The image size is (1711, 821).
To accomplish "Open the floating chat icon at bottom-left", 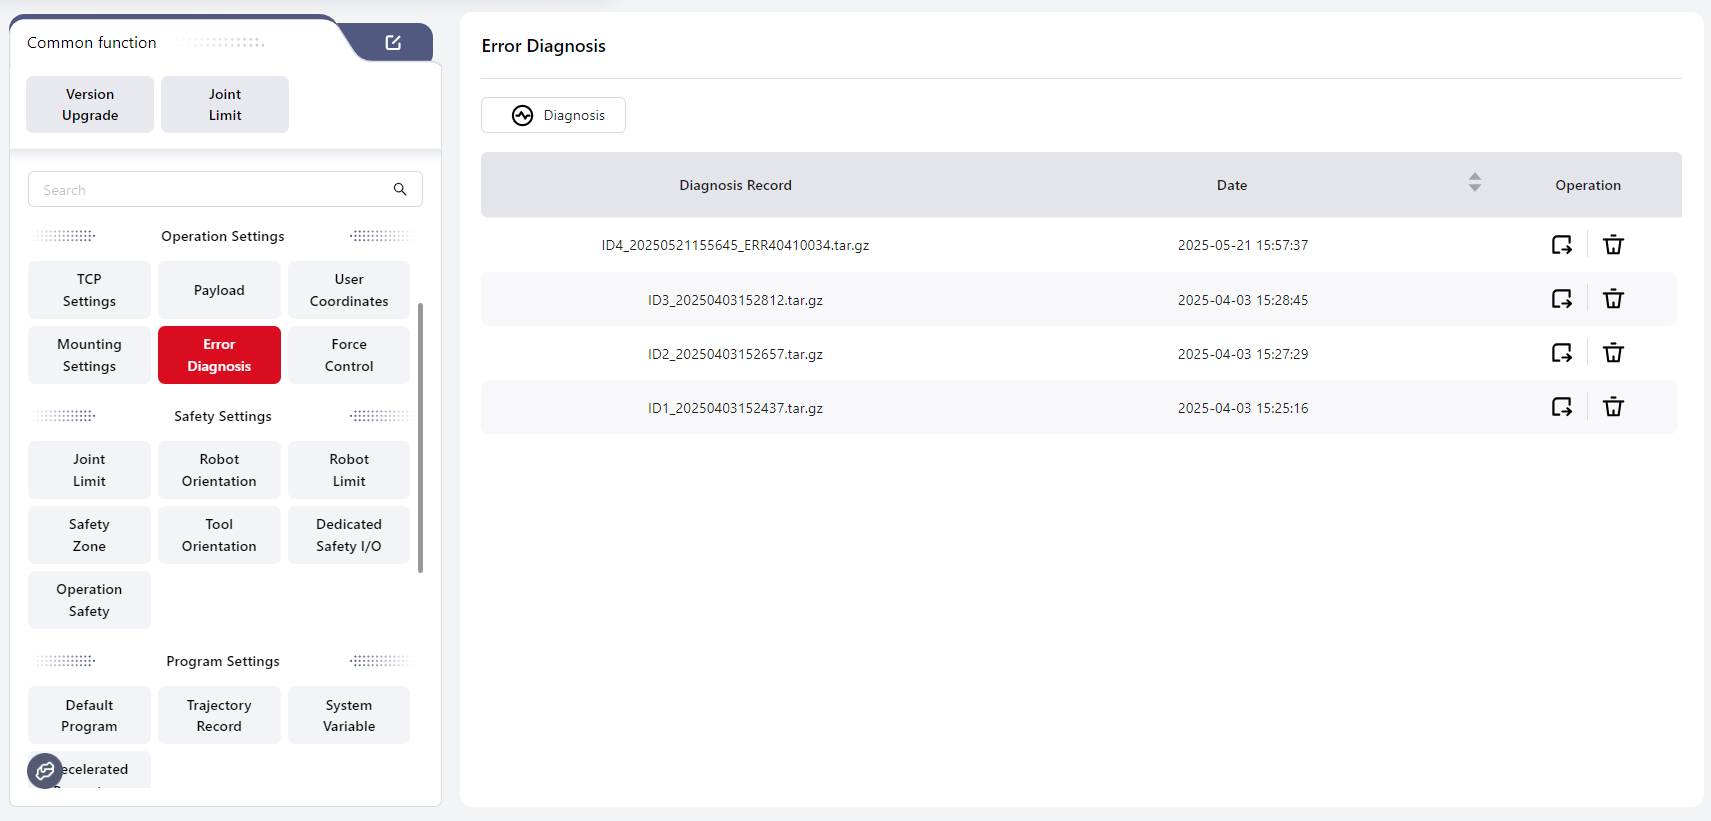I will pyautogui.click(x=45, y=770).
